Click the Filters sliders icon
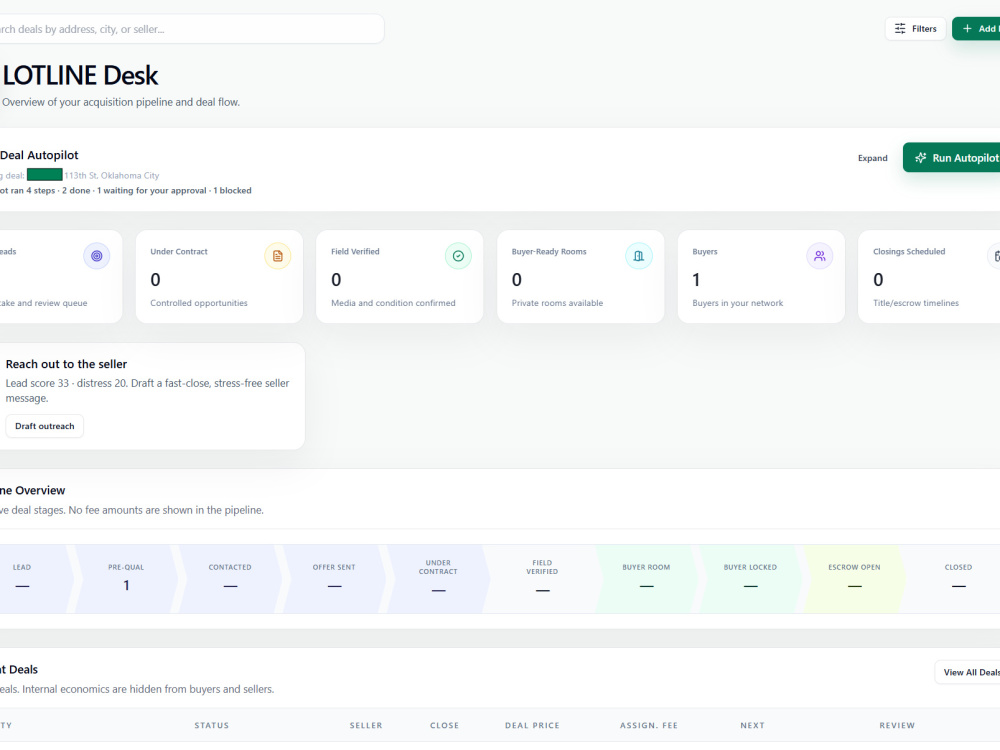 (x=900, y=29)
